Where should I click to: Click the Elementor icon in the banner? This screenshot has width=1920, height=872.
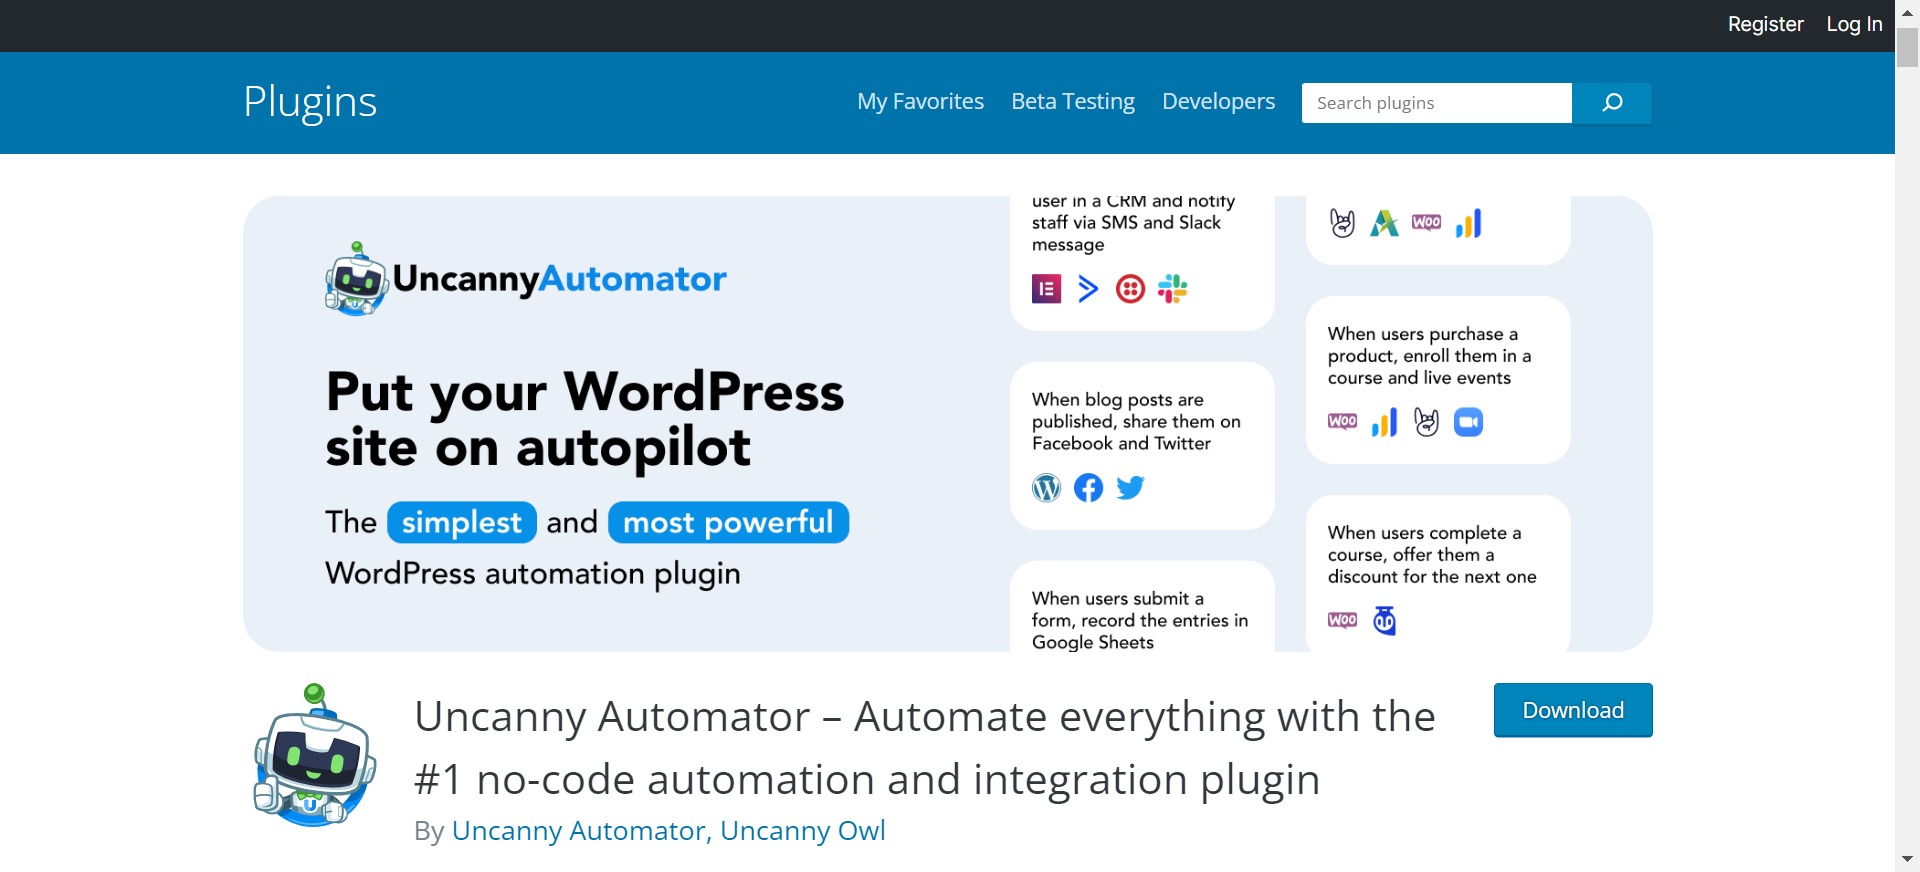tap(1046, 289)
